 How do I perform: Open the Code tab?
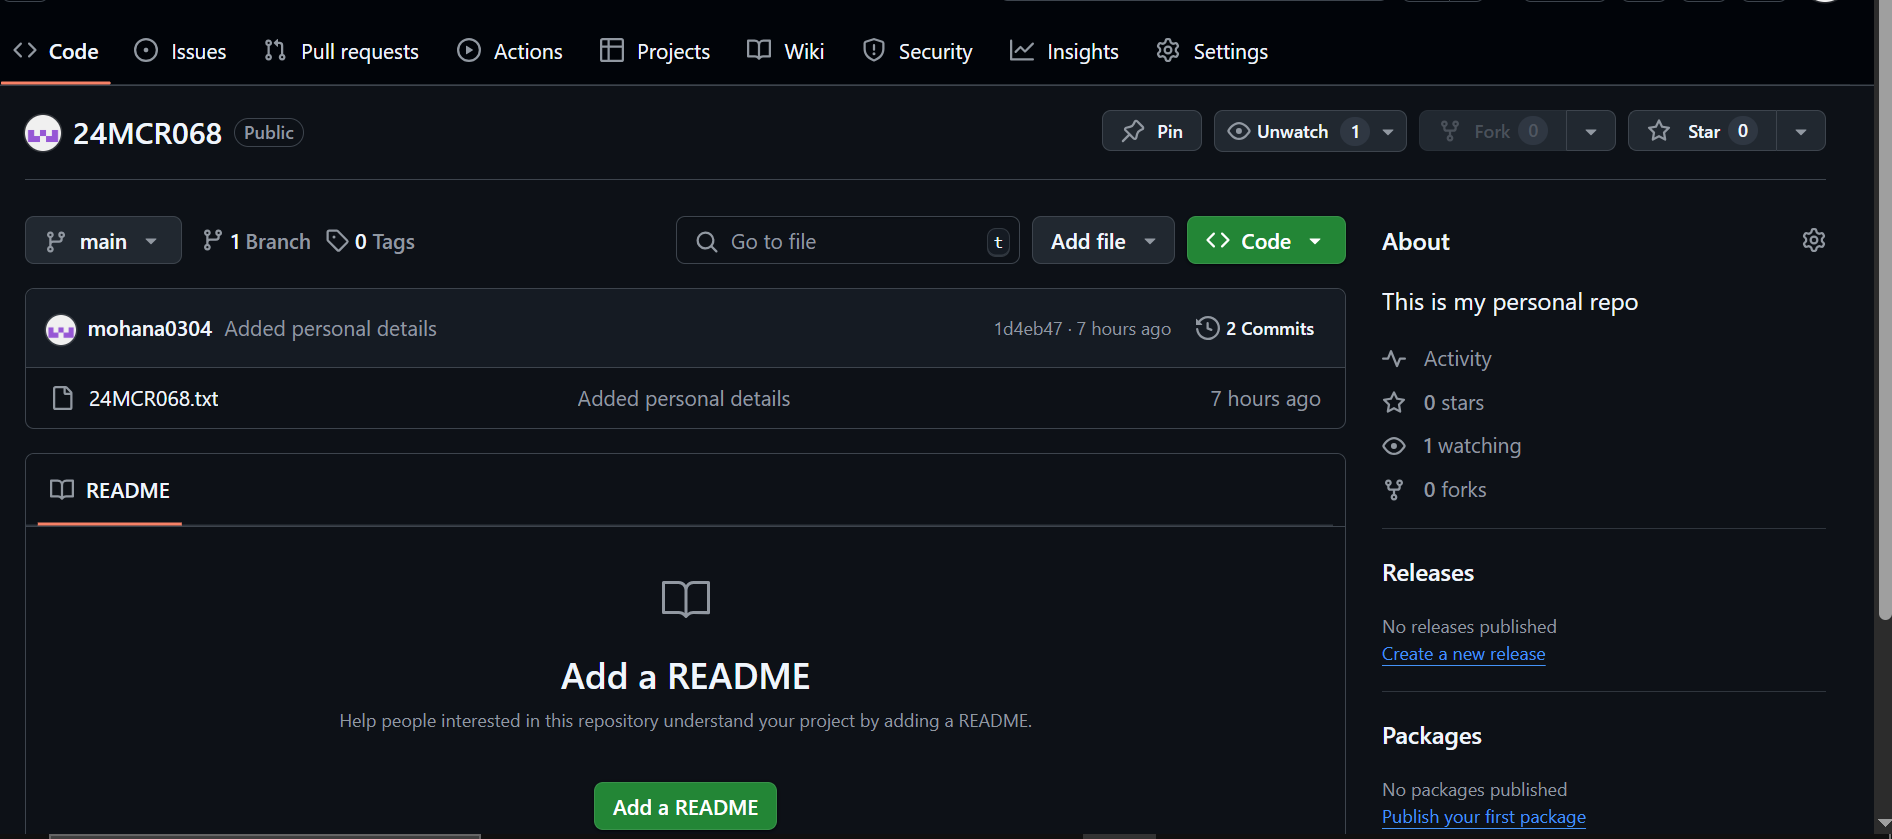[x=56, y=51]
